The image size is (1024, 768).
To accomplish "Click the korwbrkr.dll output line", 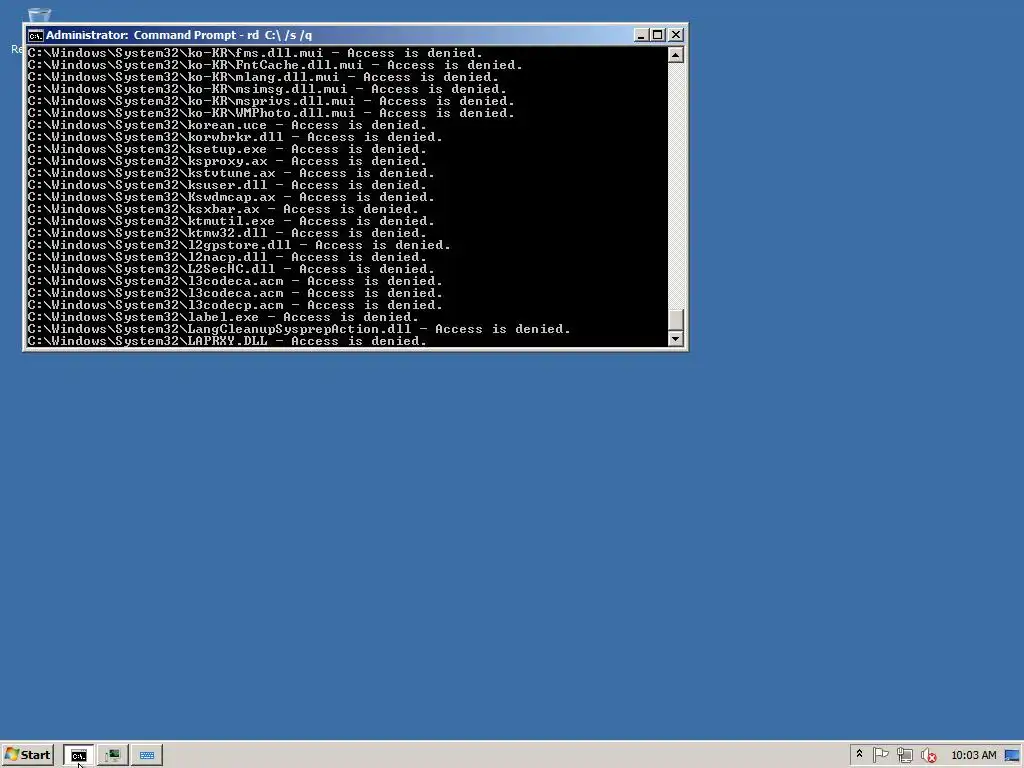I will [235, 137].
